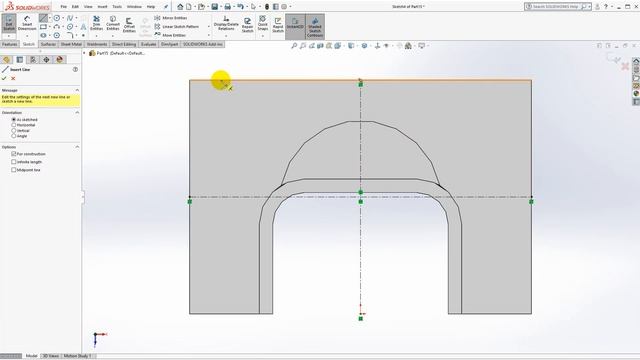Expand the Part tree node arrow
640x360 pixels.
pos(85,53)
